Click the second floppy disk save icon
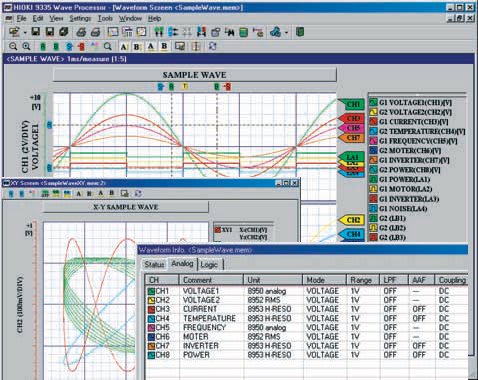478x380 pixels. [50, 32]
